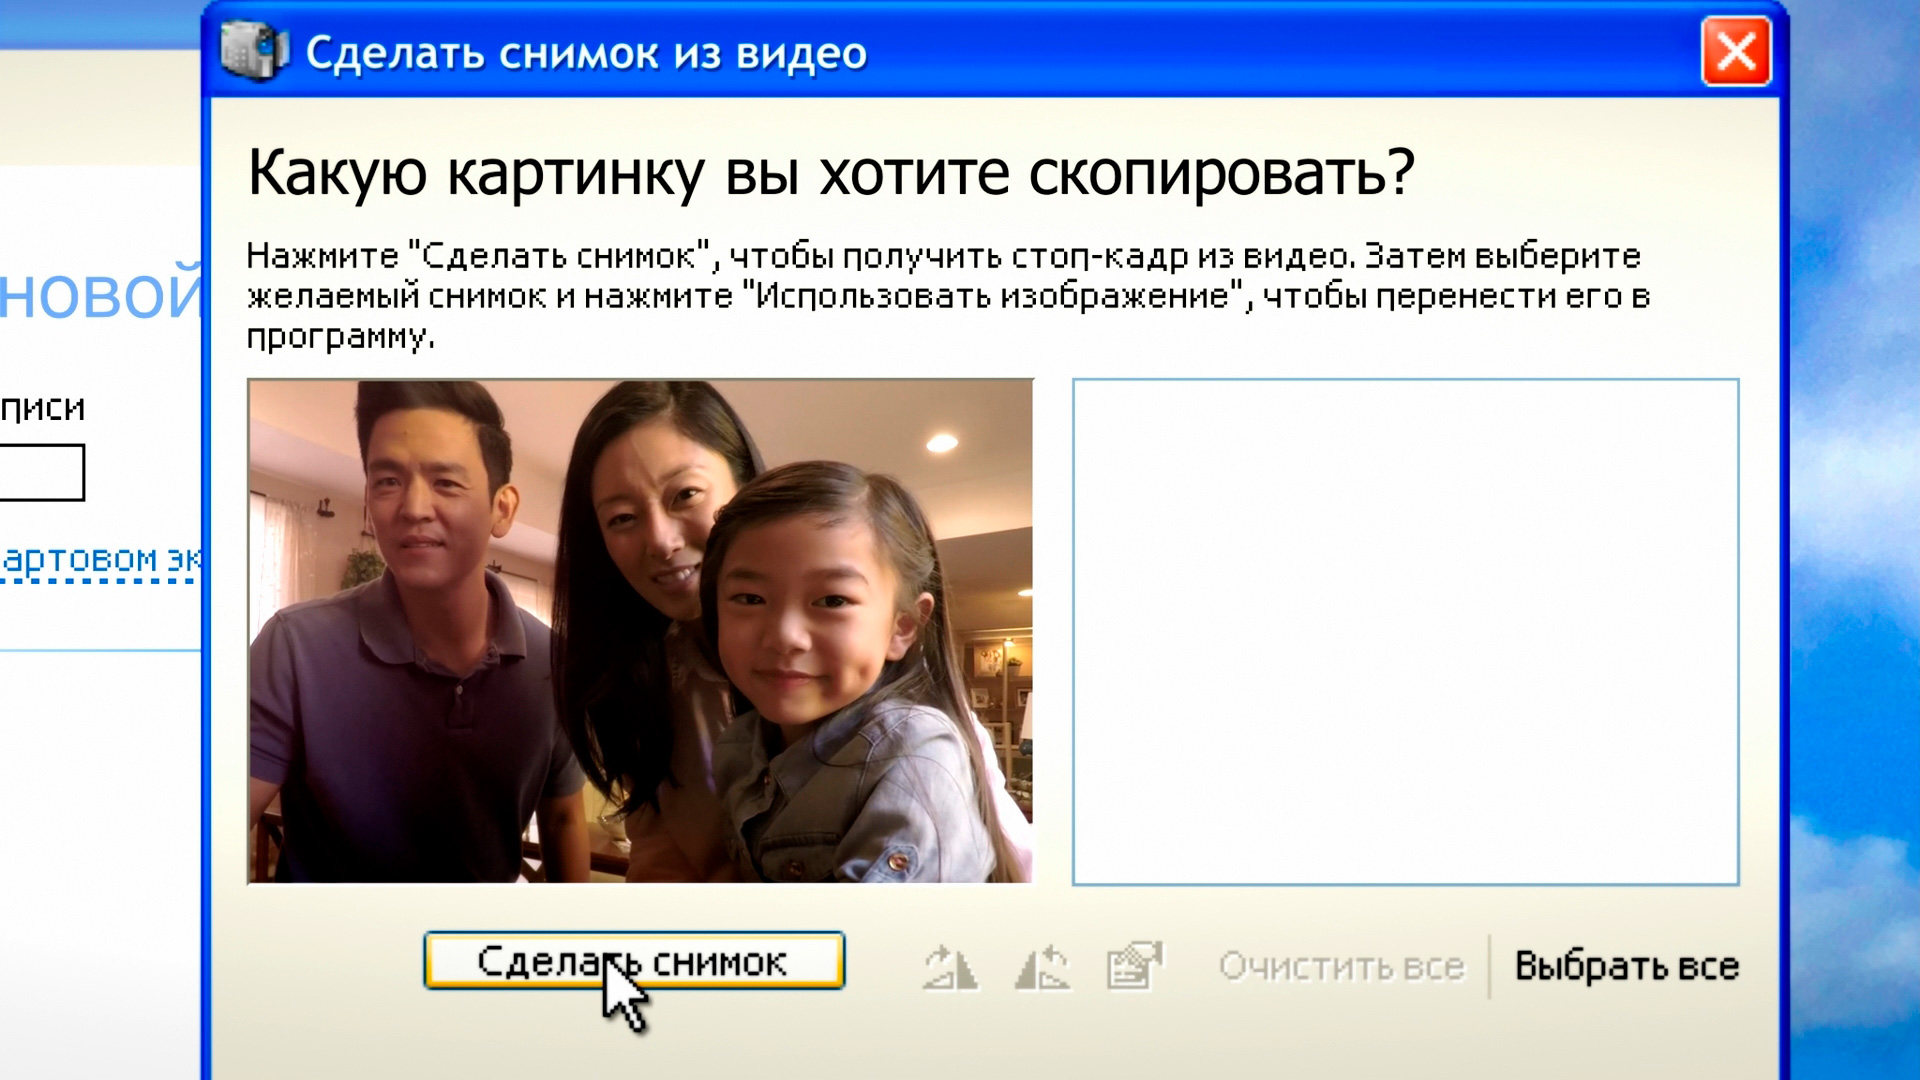This screenshot has width=1920, height=1080.
Task: Click inside the empty snapshots list pane
Action: tap(1405, 630)
